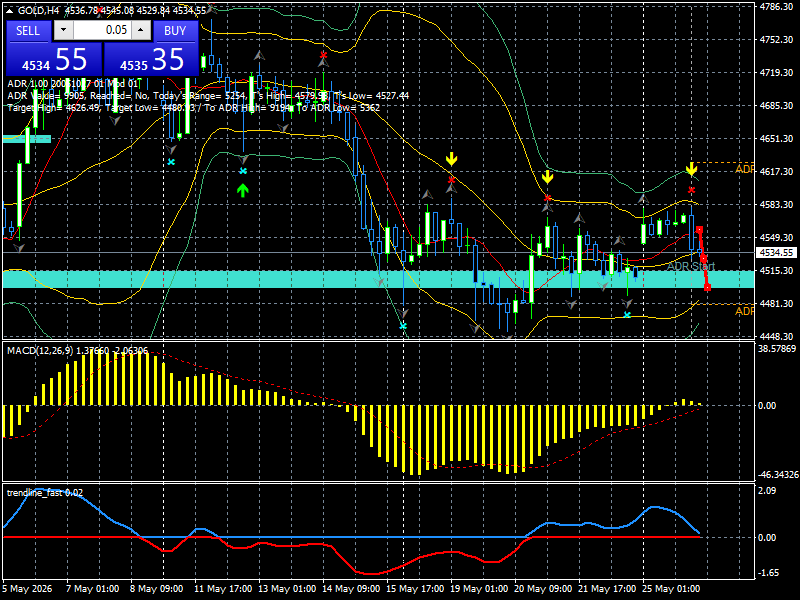Select lower orange ADR target label
Viewport: 800px width, 600px height.
(x=744, y=311)
